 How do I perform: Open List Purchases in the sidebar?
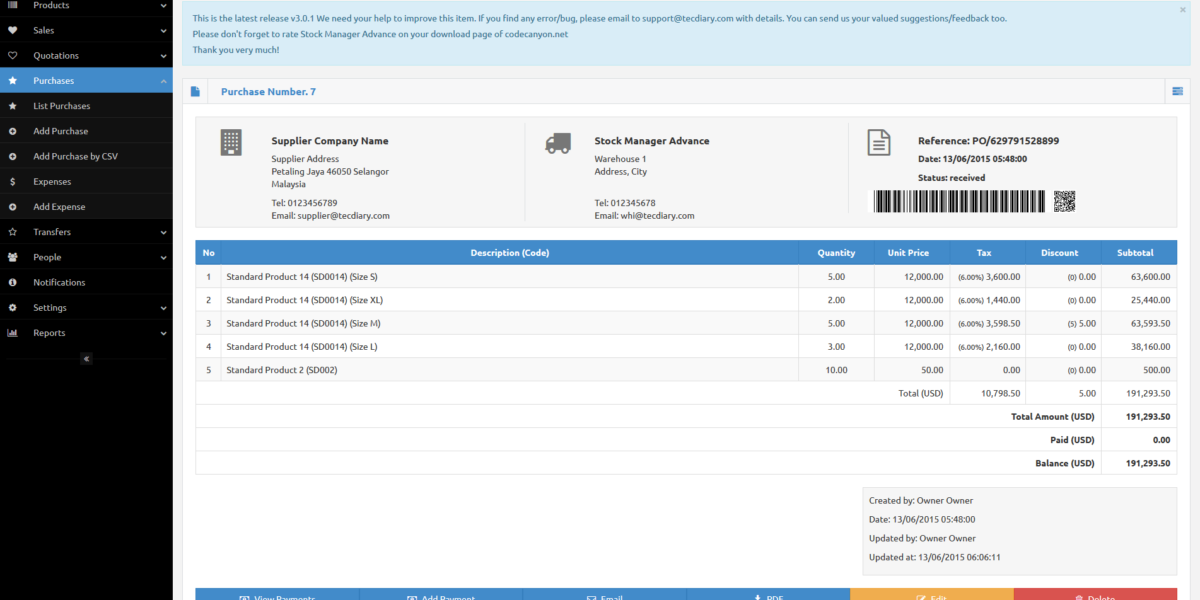pyautogui.click(x=62, y=106)
